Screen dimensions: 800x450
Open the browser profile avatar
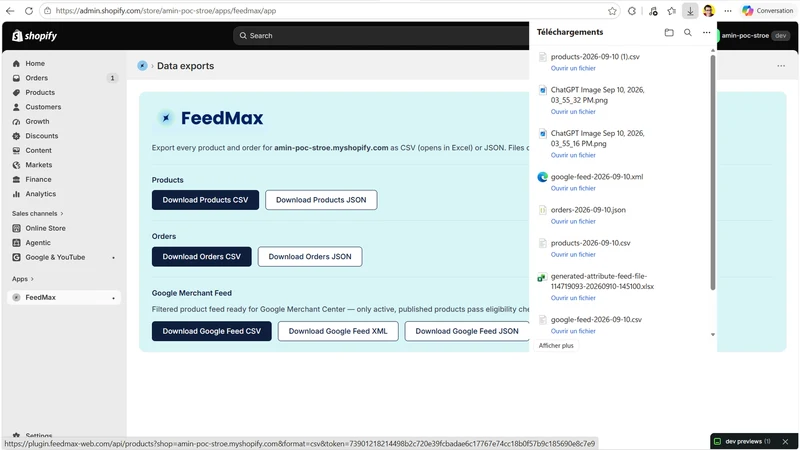(x=709, y=11)
